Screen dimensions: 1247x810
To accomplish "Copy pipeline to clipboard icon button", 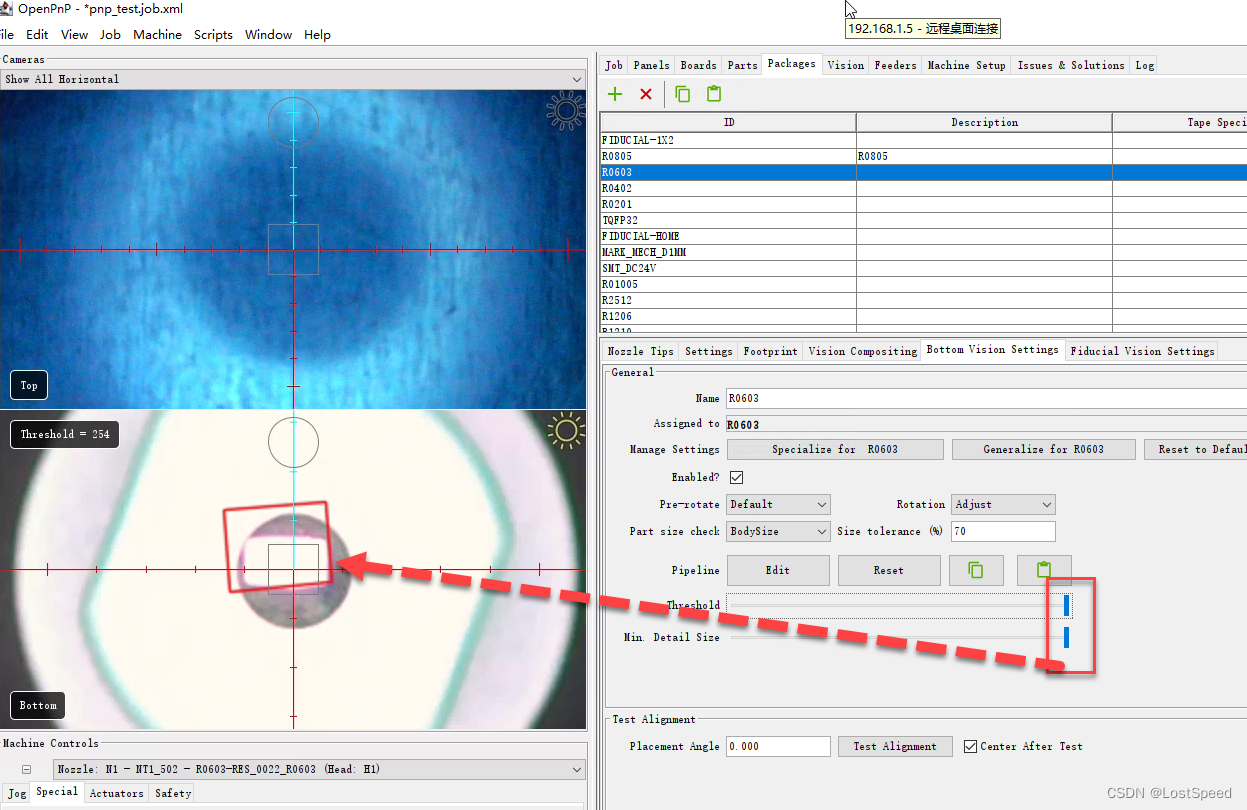I will point(976,570).
